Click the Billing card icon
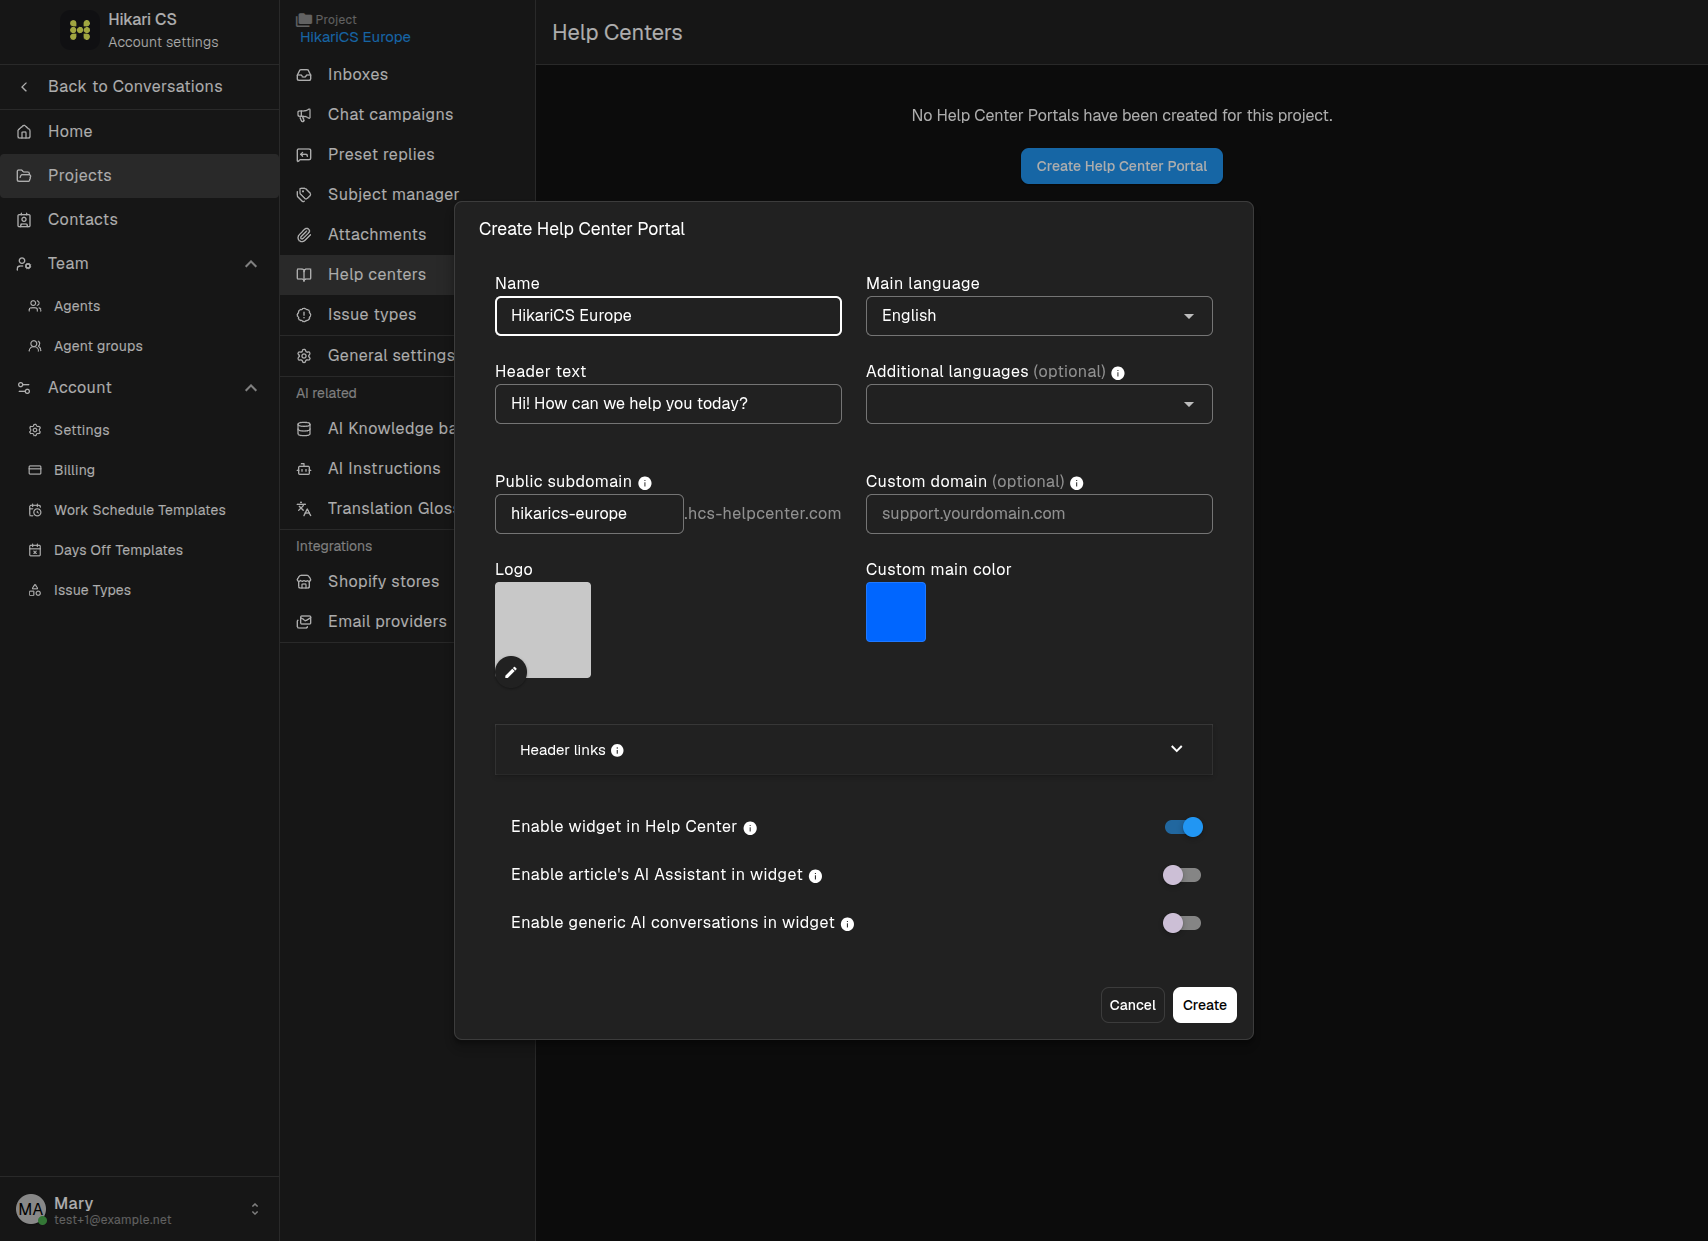This screenshot has height=1241, width=1708. [x=35, y=470]
